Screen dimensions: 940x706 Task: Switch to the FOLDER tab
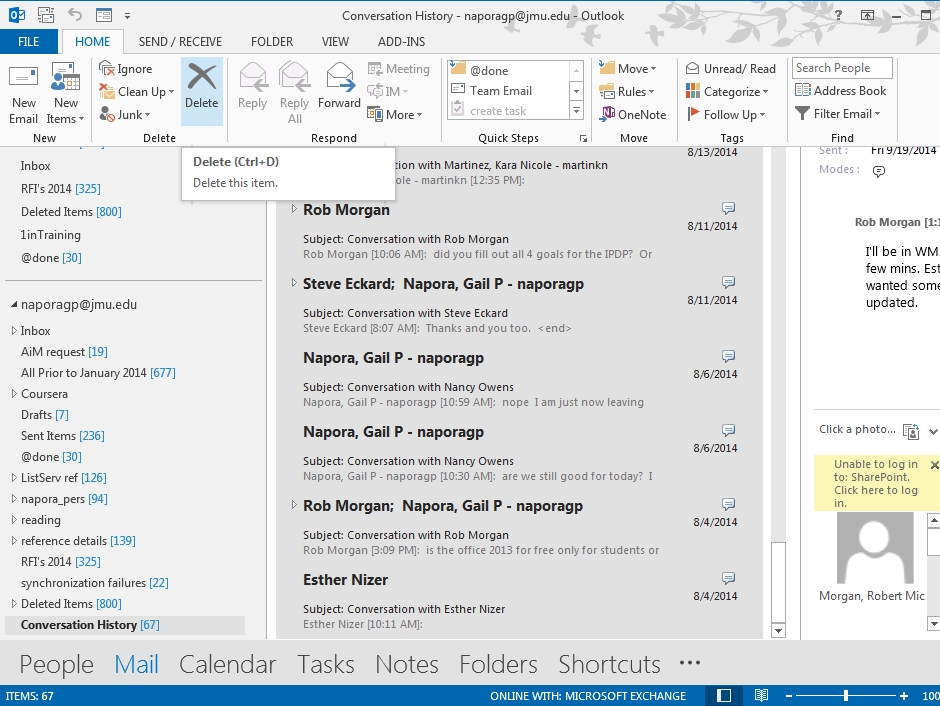(272, 41)
